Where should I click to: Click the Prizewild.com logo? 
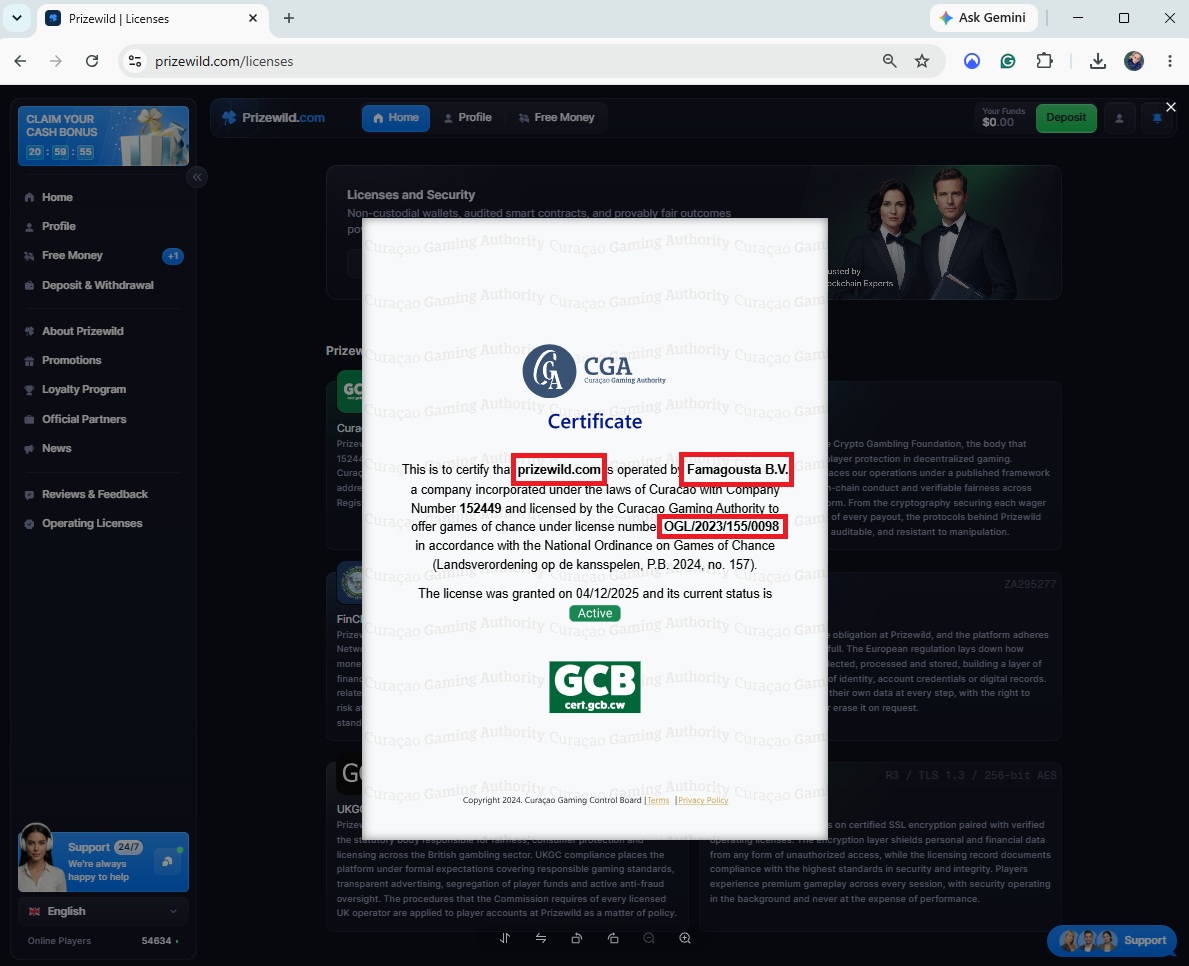point(274,118)
